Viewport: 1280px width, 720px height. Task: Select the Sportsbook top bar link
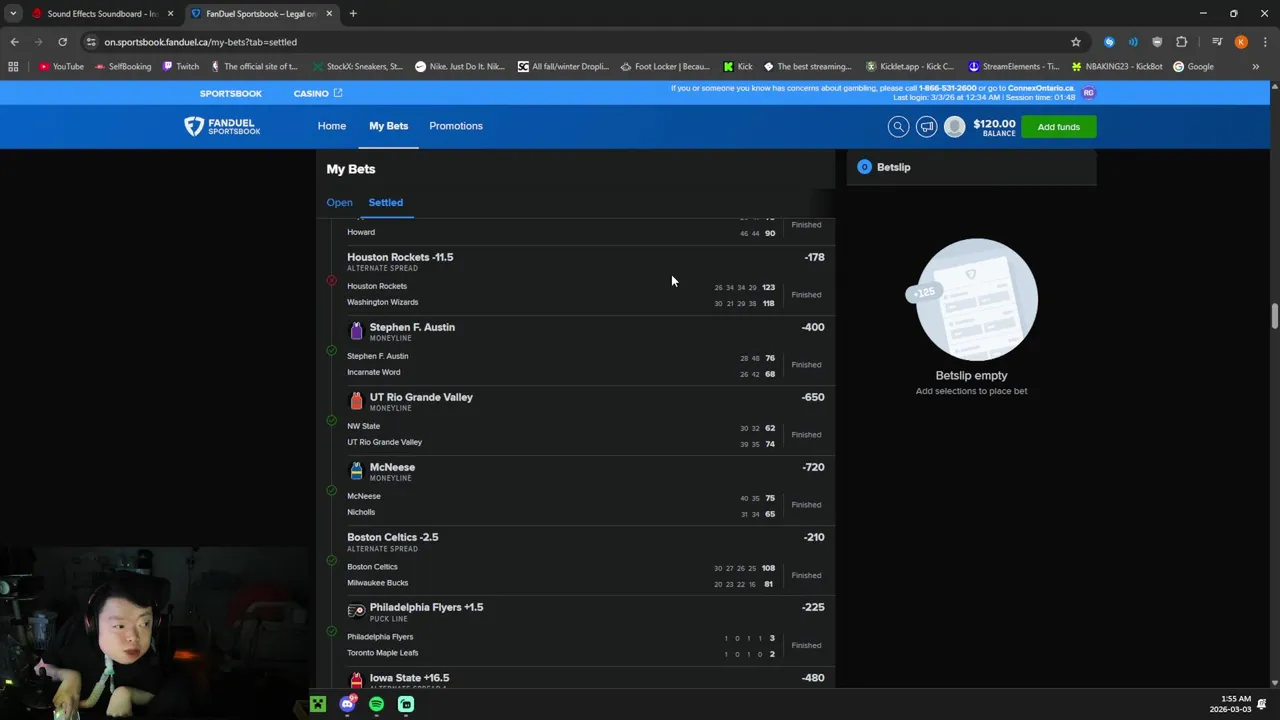pos(230,93)
